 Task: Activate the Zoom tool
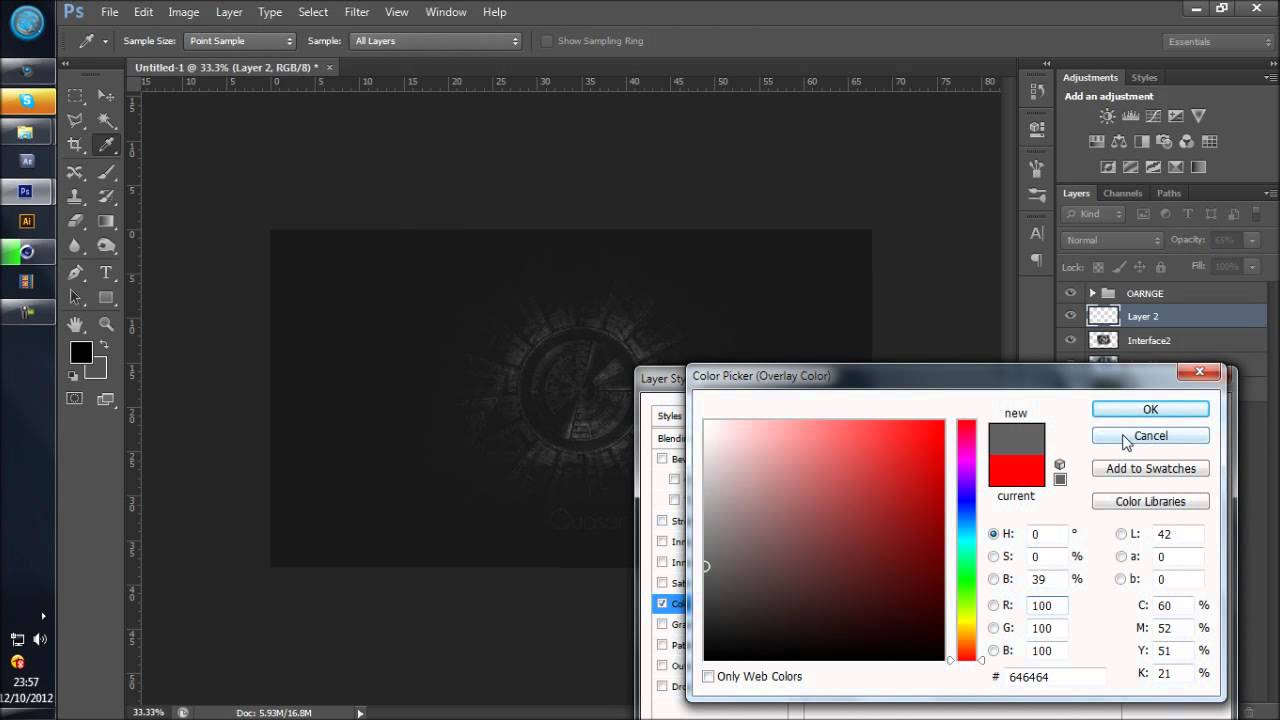(x=106, y=324)
